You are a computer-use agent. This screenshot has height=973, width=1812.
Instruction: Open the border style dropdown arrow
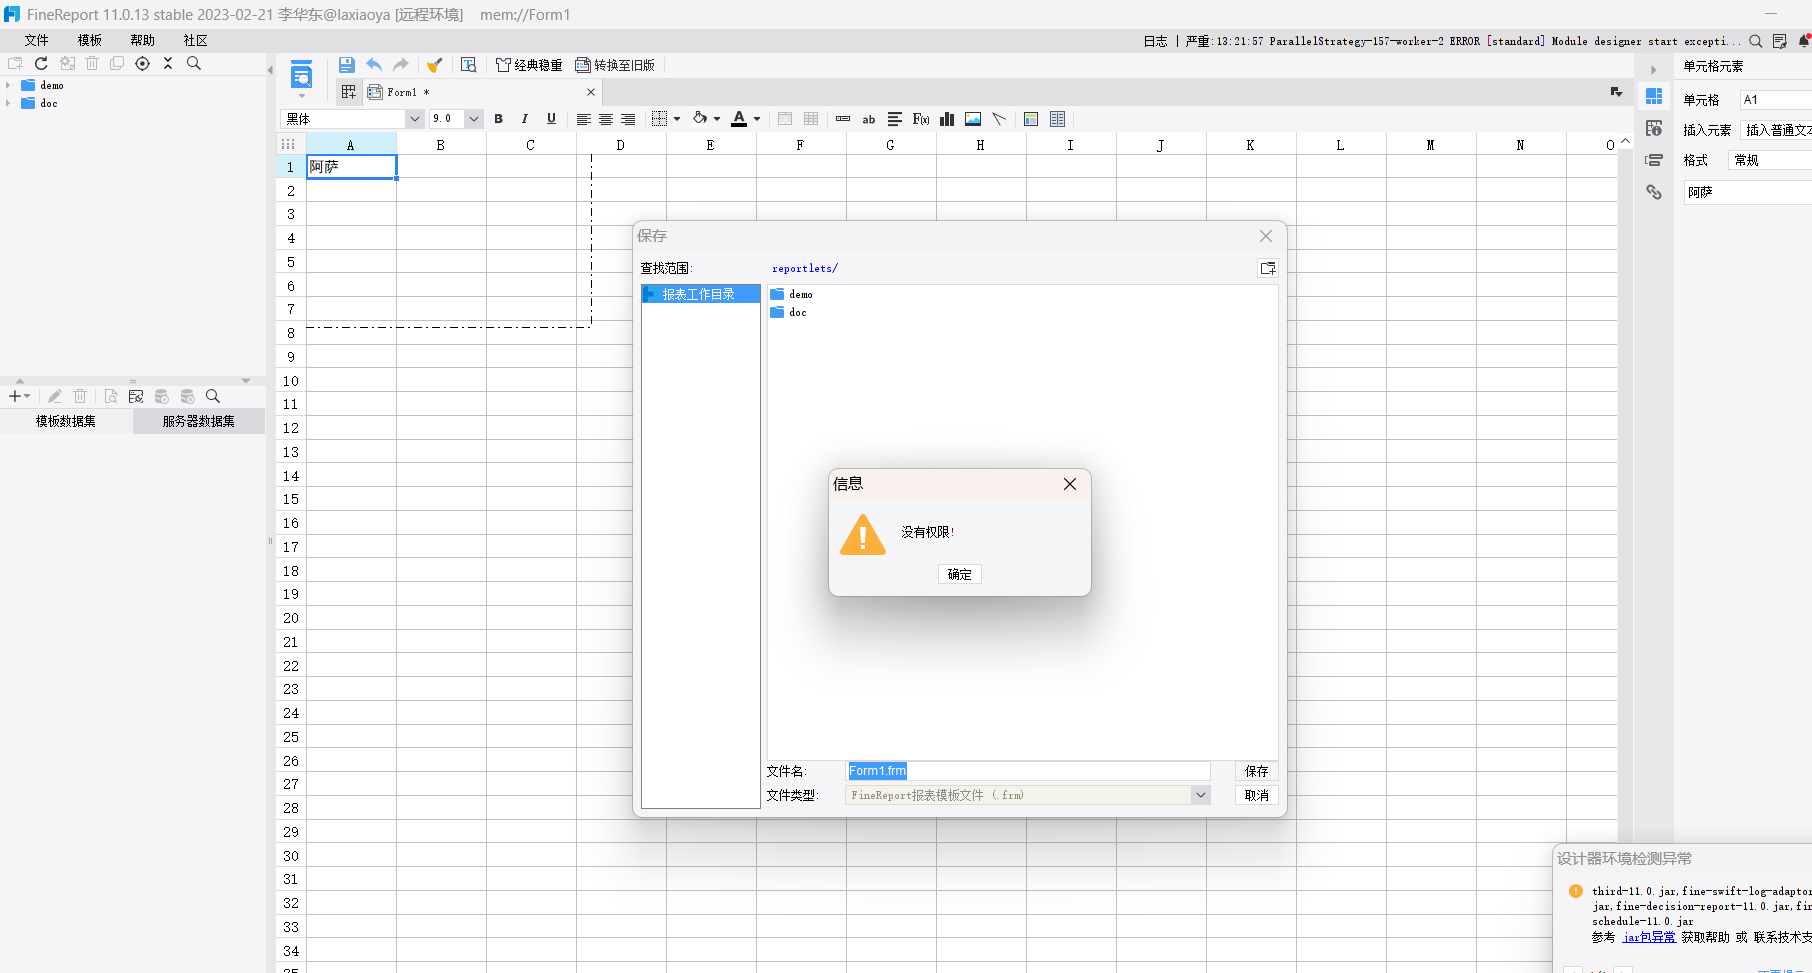(x=677, y=119)
